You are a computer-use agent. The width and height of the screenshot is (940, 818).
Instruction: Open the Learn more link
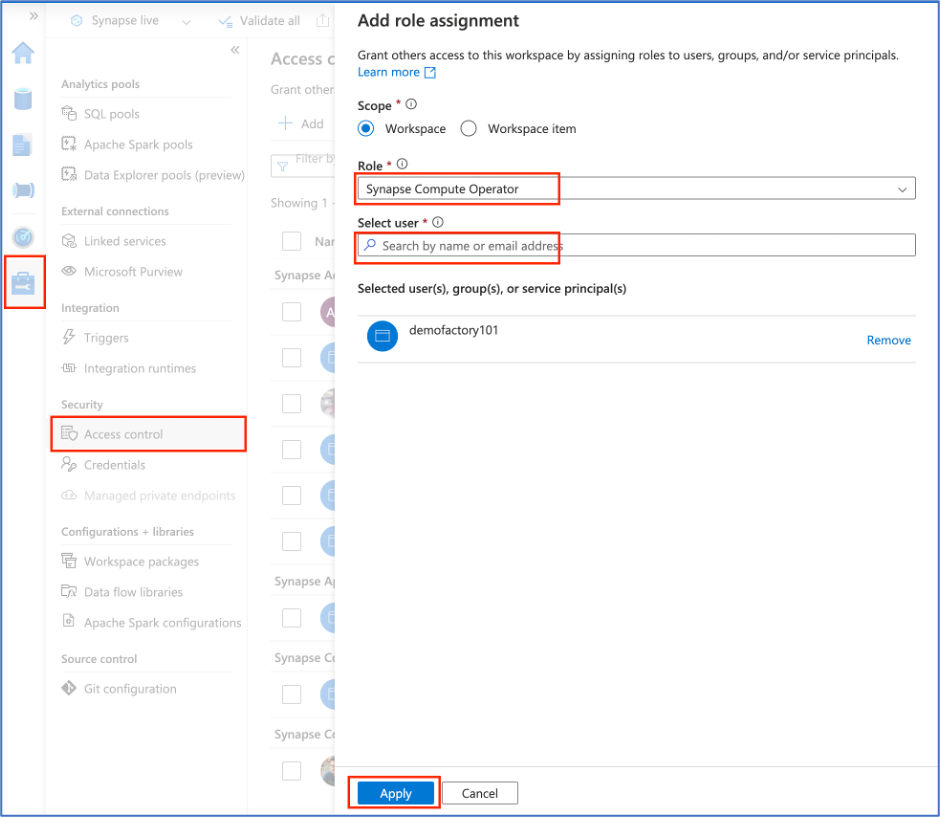click(x=396, y=73)
